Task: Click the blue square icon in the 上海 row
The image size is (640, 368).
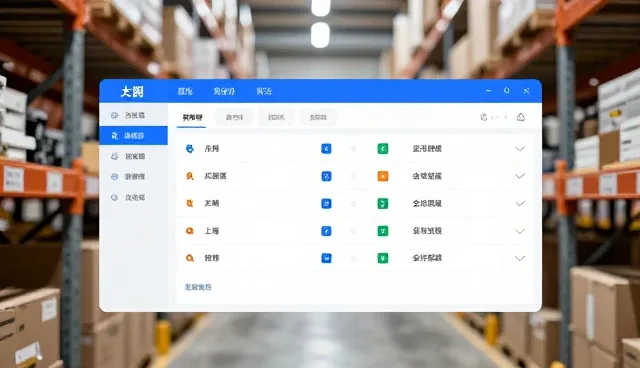Action: [x=326, y=231]
